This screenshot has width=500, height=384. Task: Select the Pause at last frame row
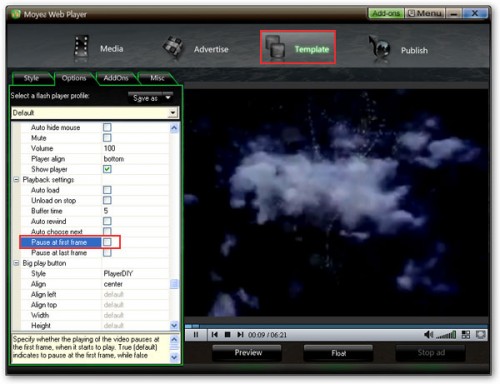[x=95, y=253]
